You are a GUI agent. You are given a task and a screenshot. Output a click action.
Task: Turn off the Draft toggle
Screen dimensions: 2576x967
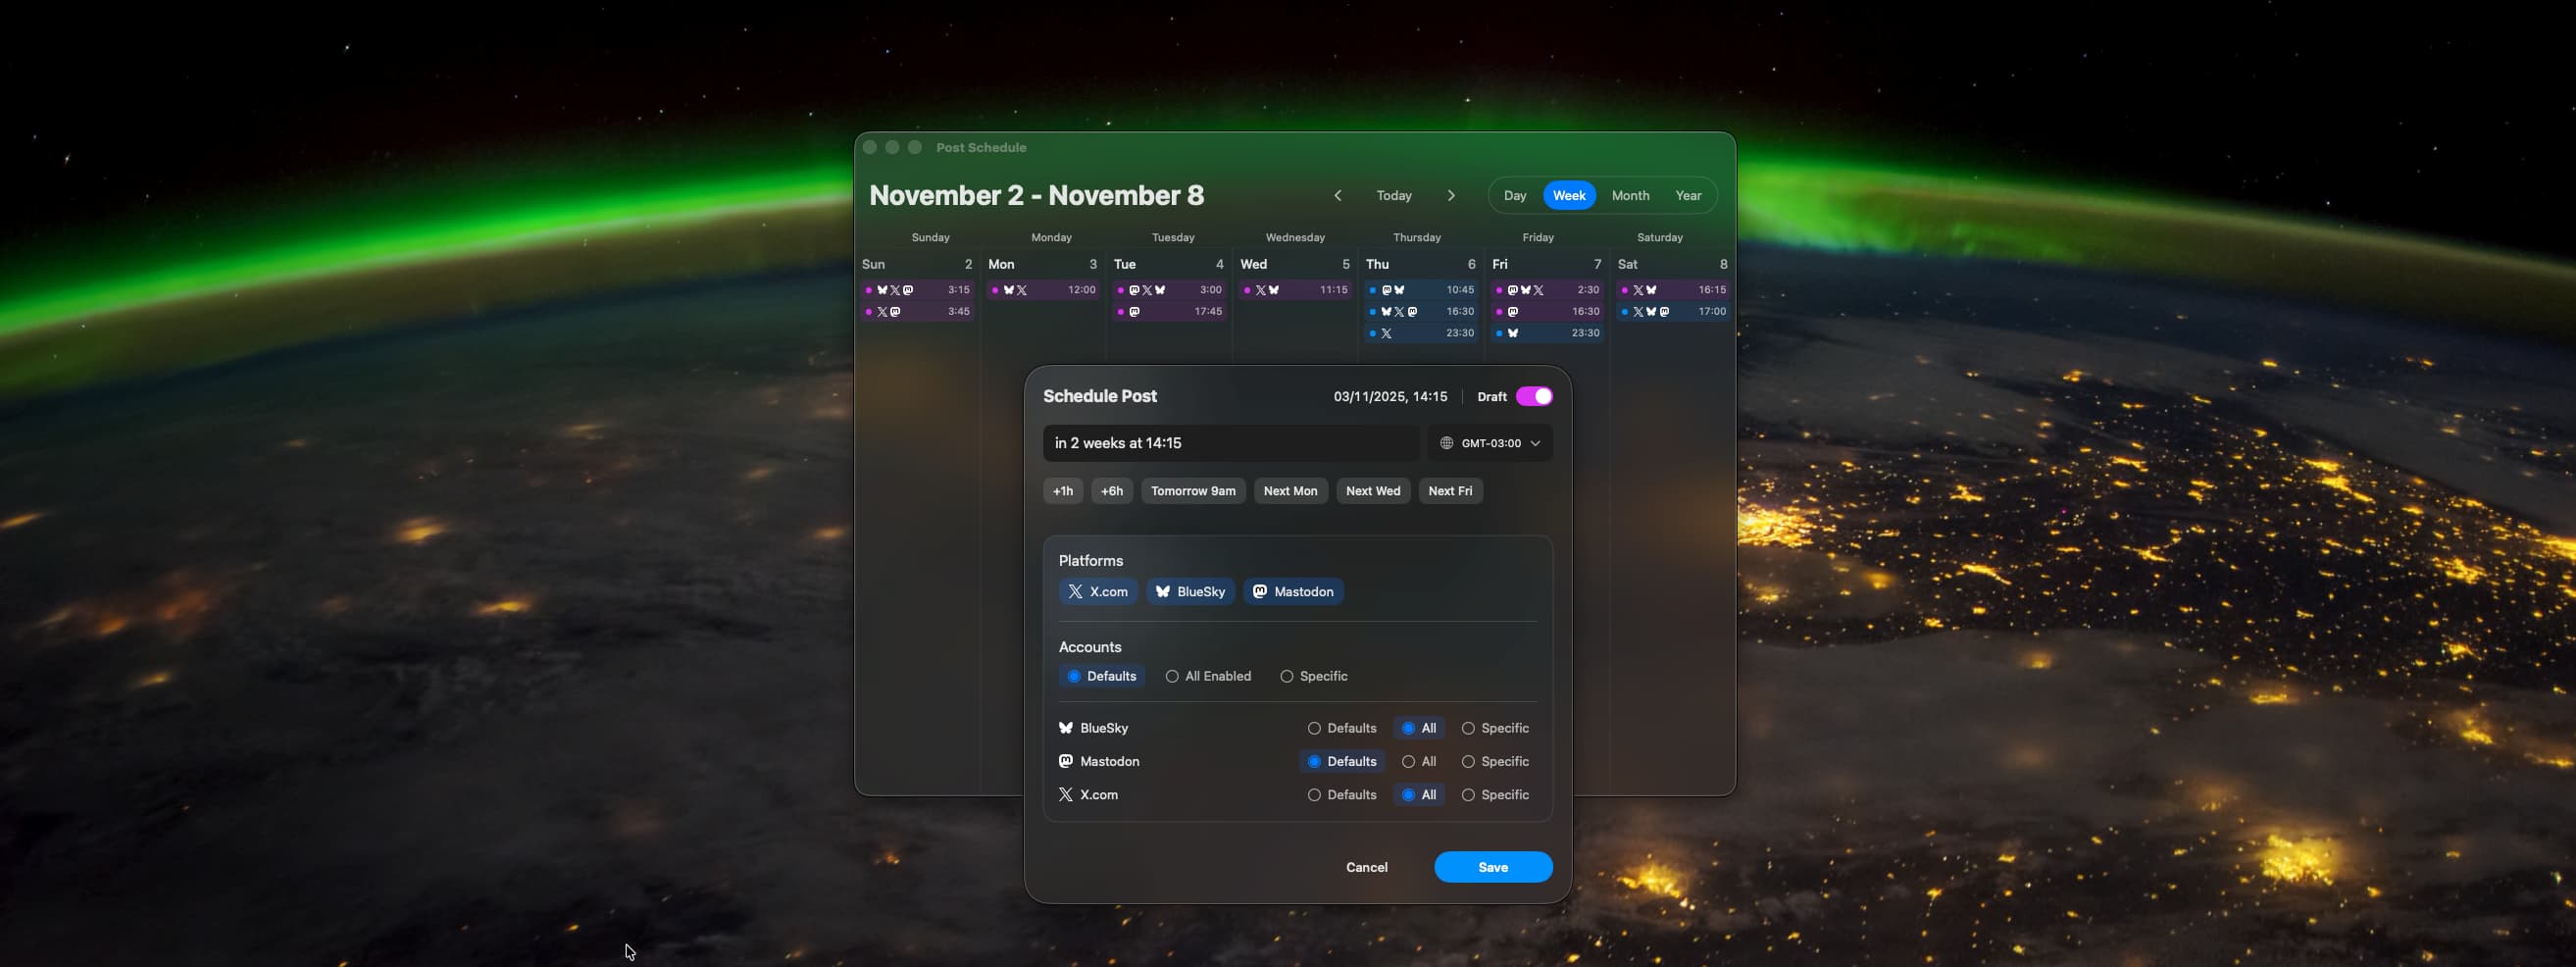(x=1535, y=396)
